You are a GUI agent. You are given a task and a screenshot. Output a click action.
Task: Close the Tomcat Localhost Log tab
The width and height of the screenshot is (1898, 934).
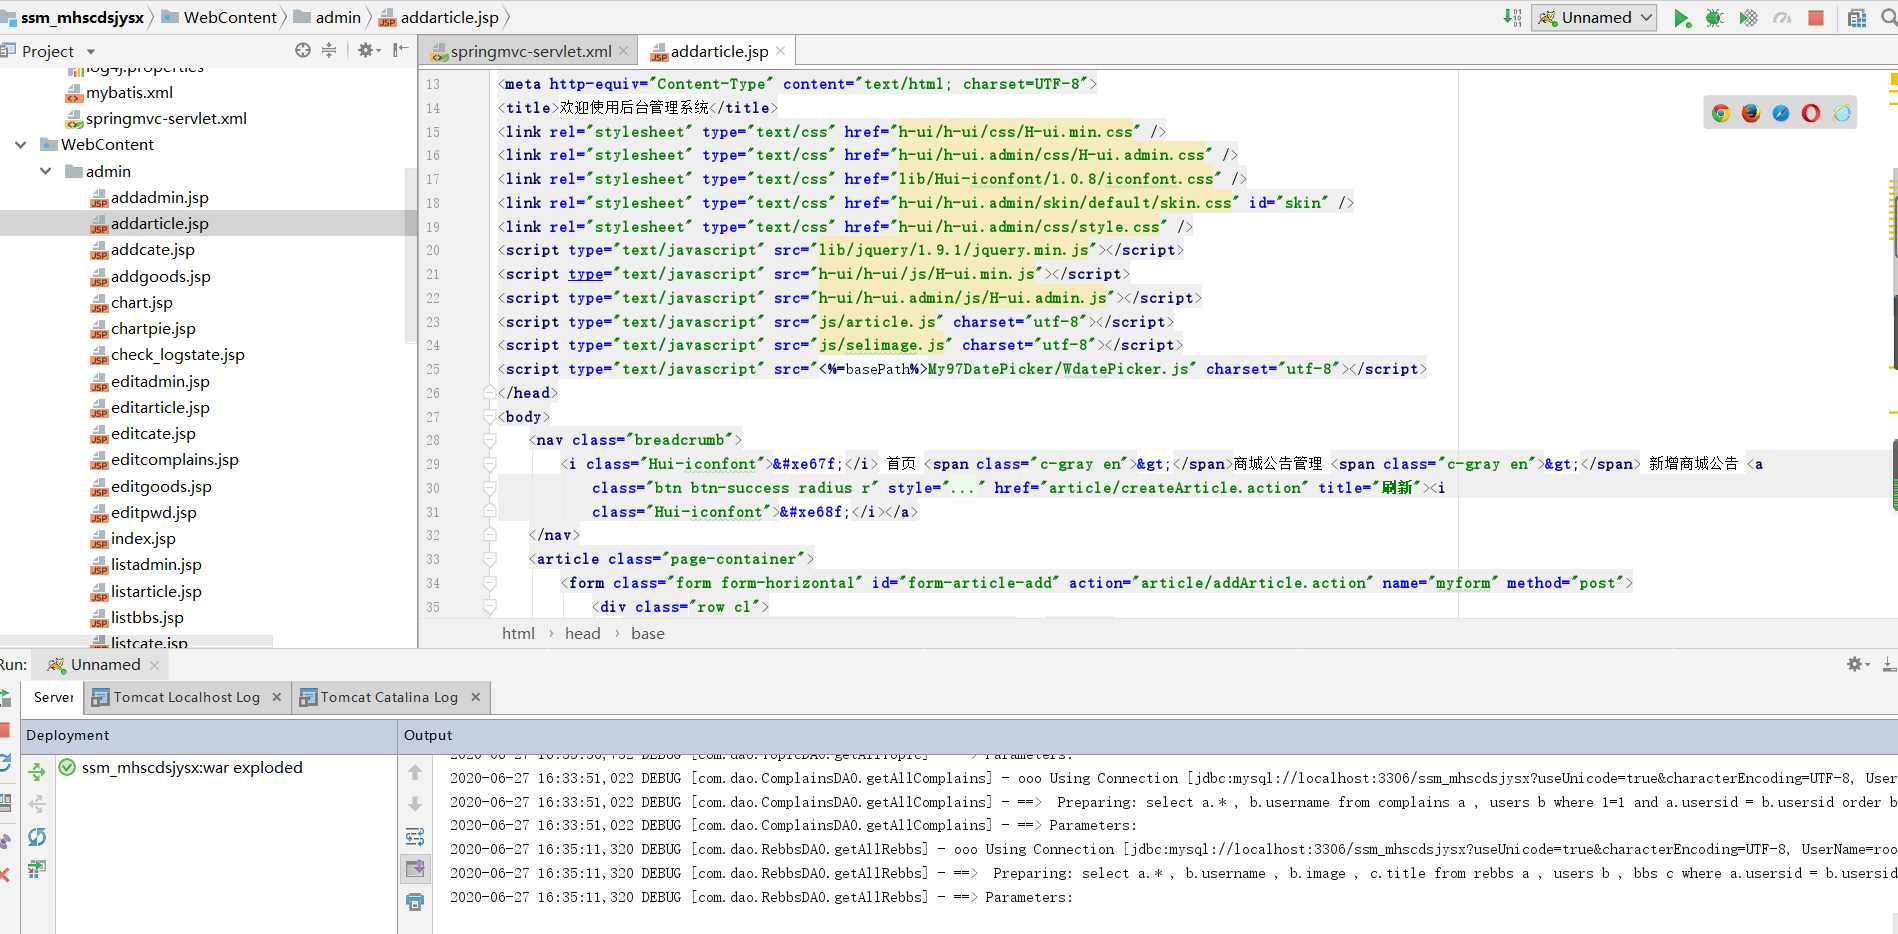tap(277, 697)
